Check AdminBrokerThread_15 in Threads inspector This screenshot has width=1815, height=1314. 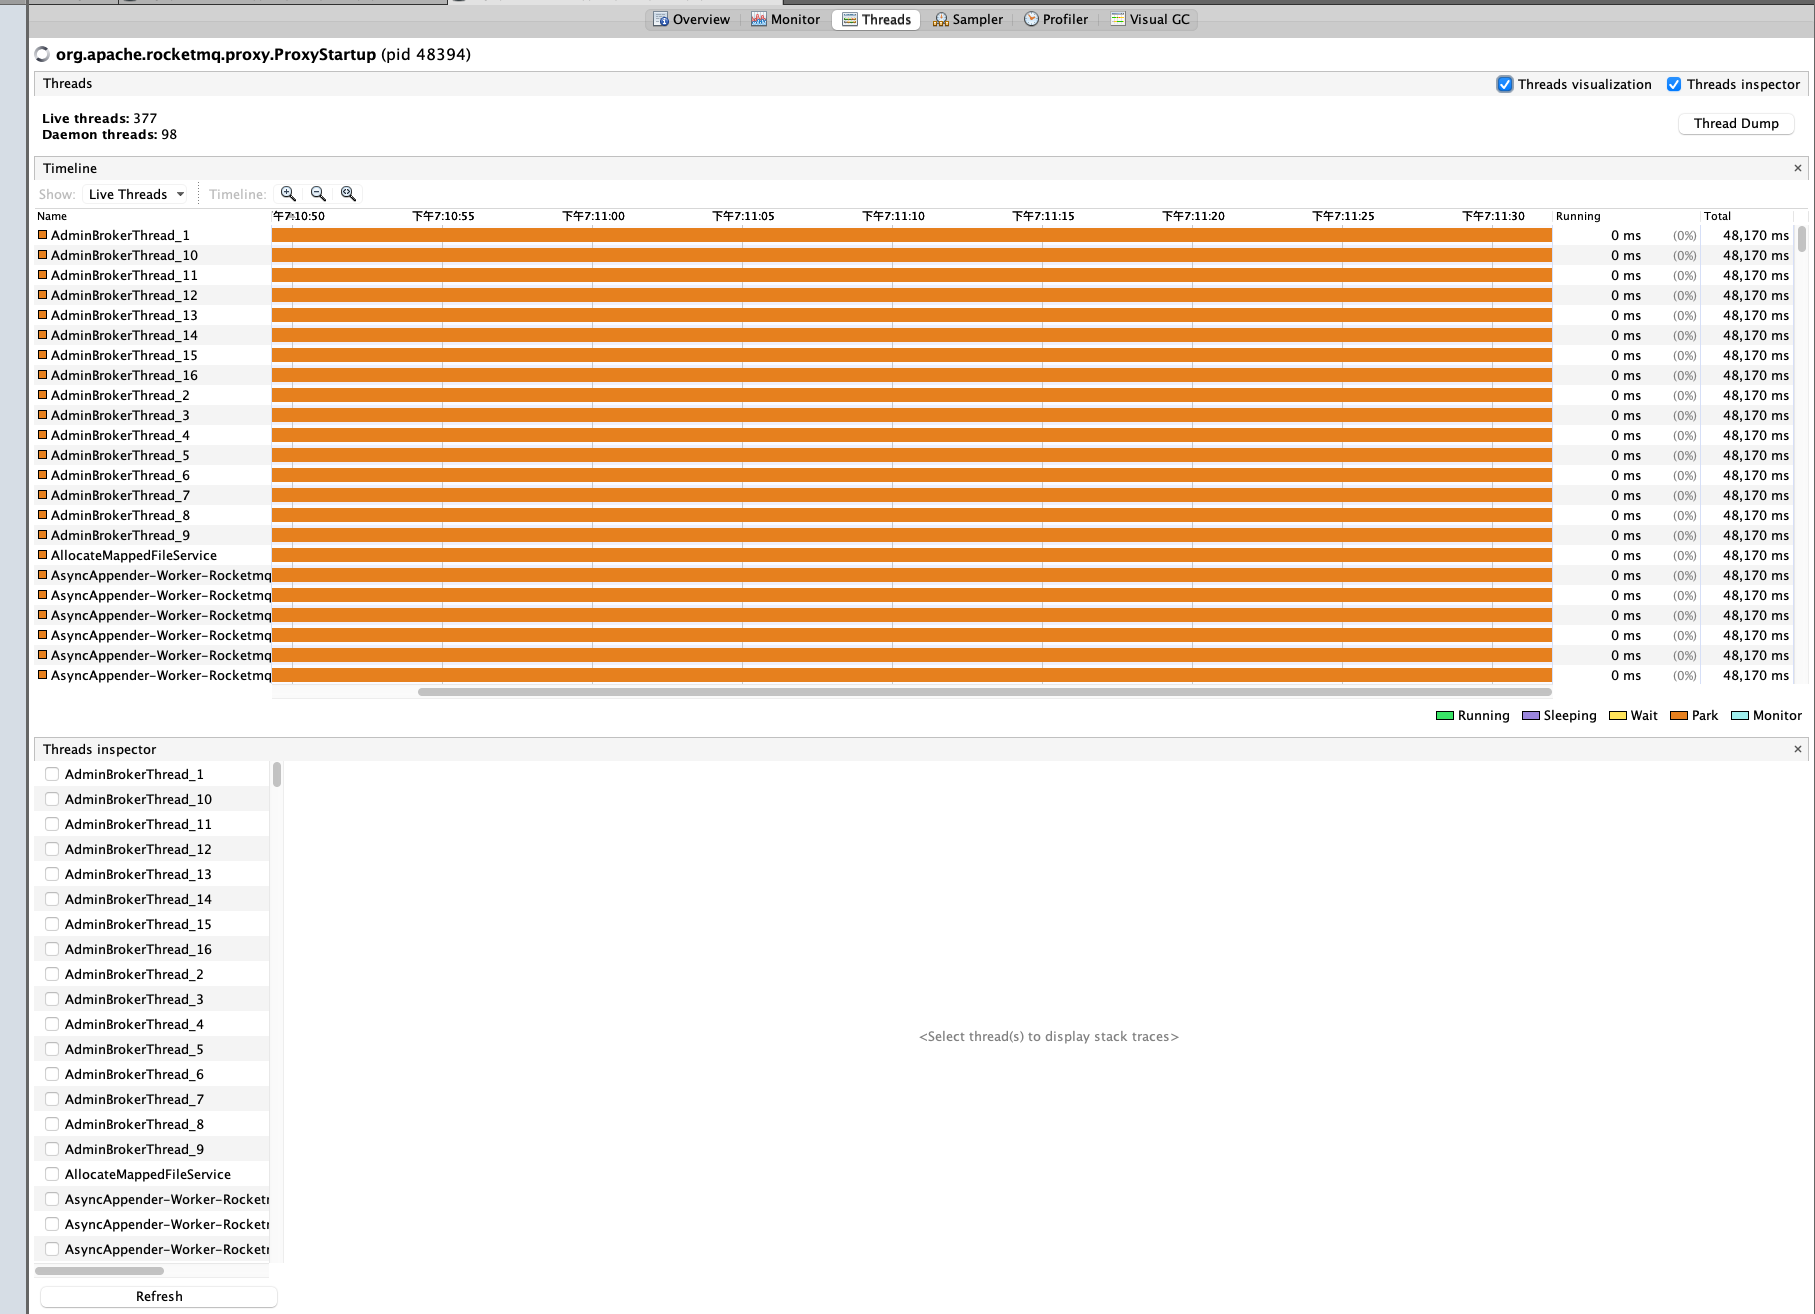pyautogui.click(x=52, y=924)
